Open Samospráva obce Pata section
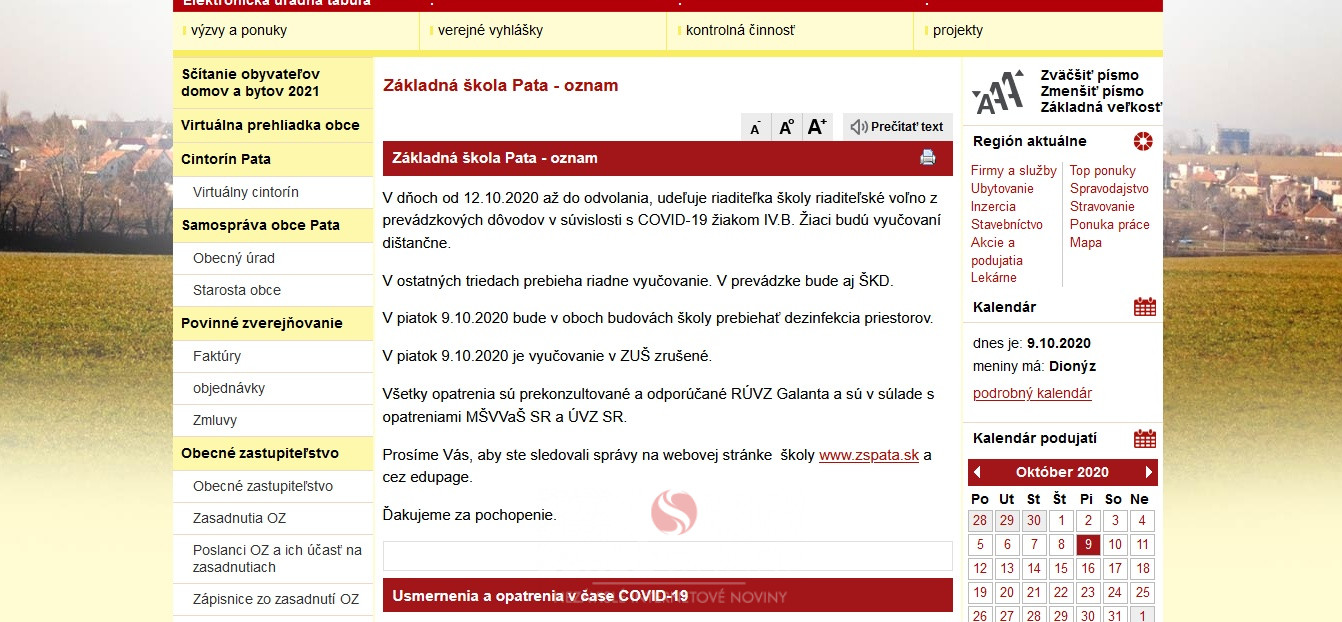The image size is (1342, 622). 273,225
